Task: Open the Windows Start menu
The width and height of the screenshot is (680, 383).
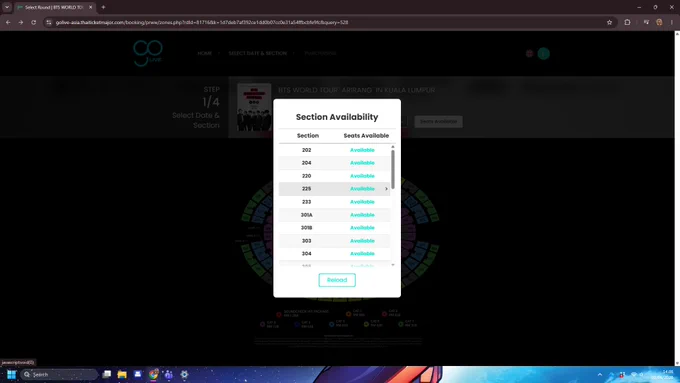Action: coord(11,374)
